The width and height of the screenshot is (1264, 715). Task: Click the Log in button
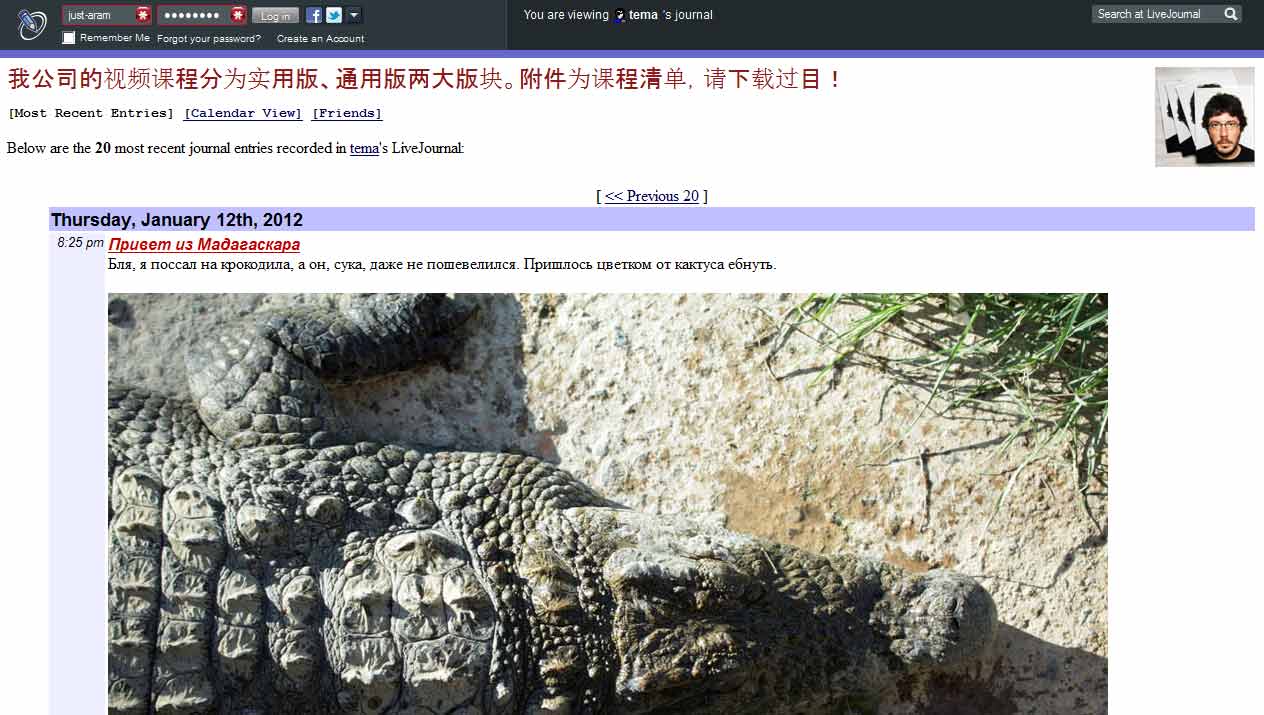point(275,16)
